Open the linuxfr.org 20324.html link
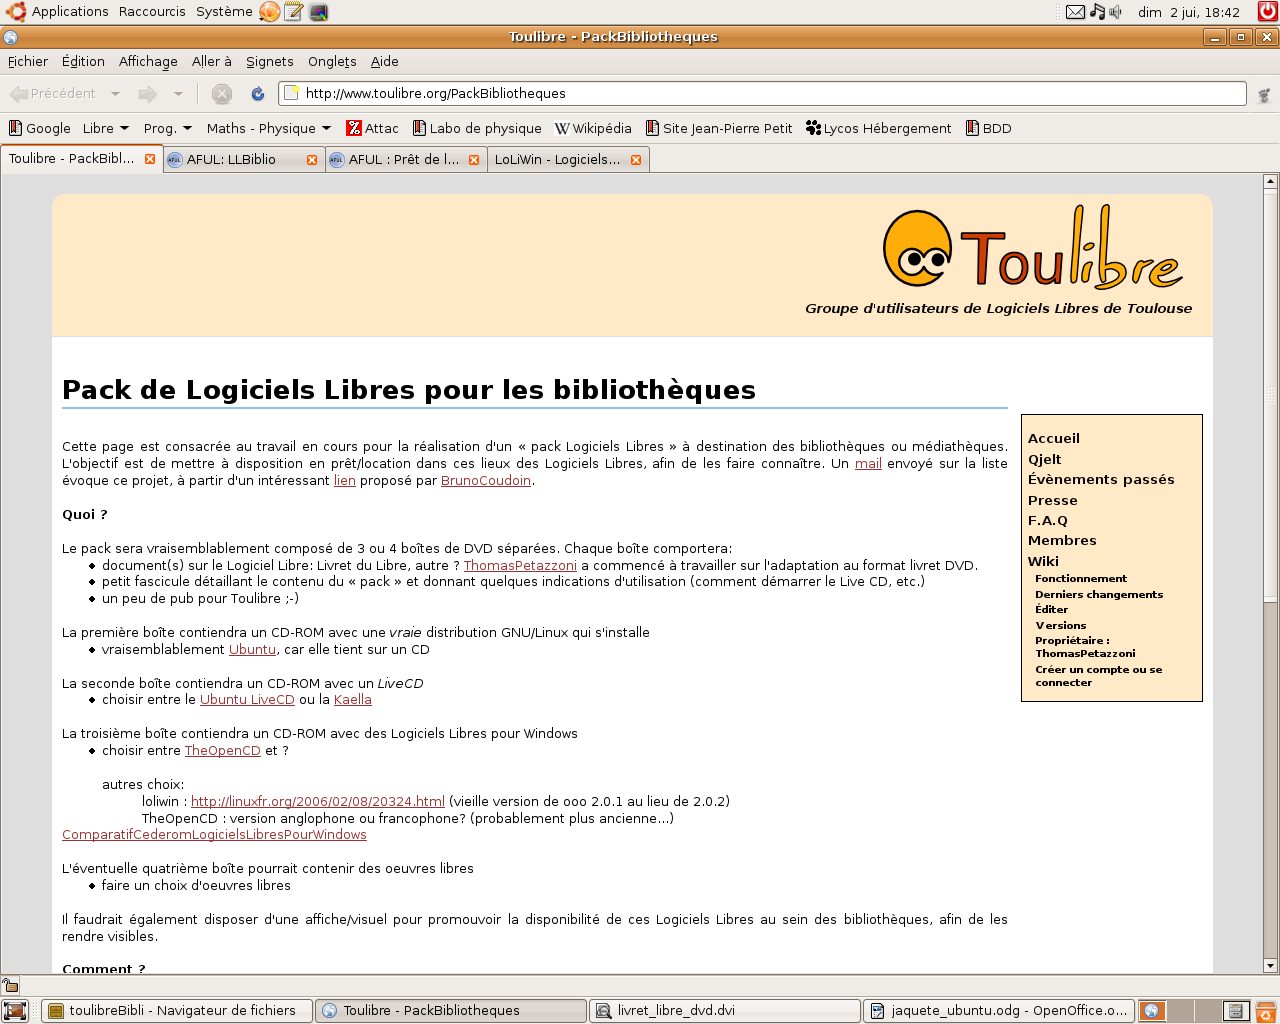The image size is (1280, 1024). pos(318,802)
